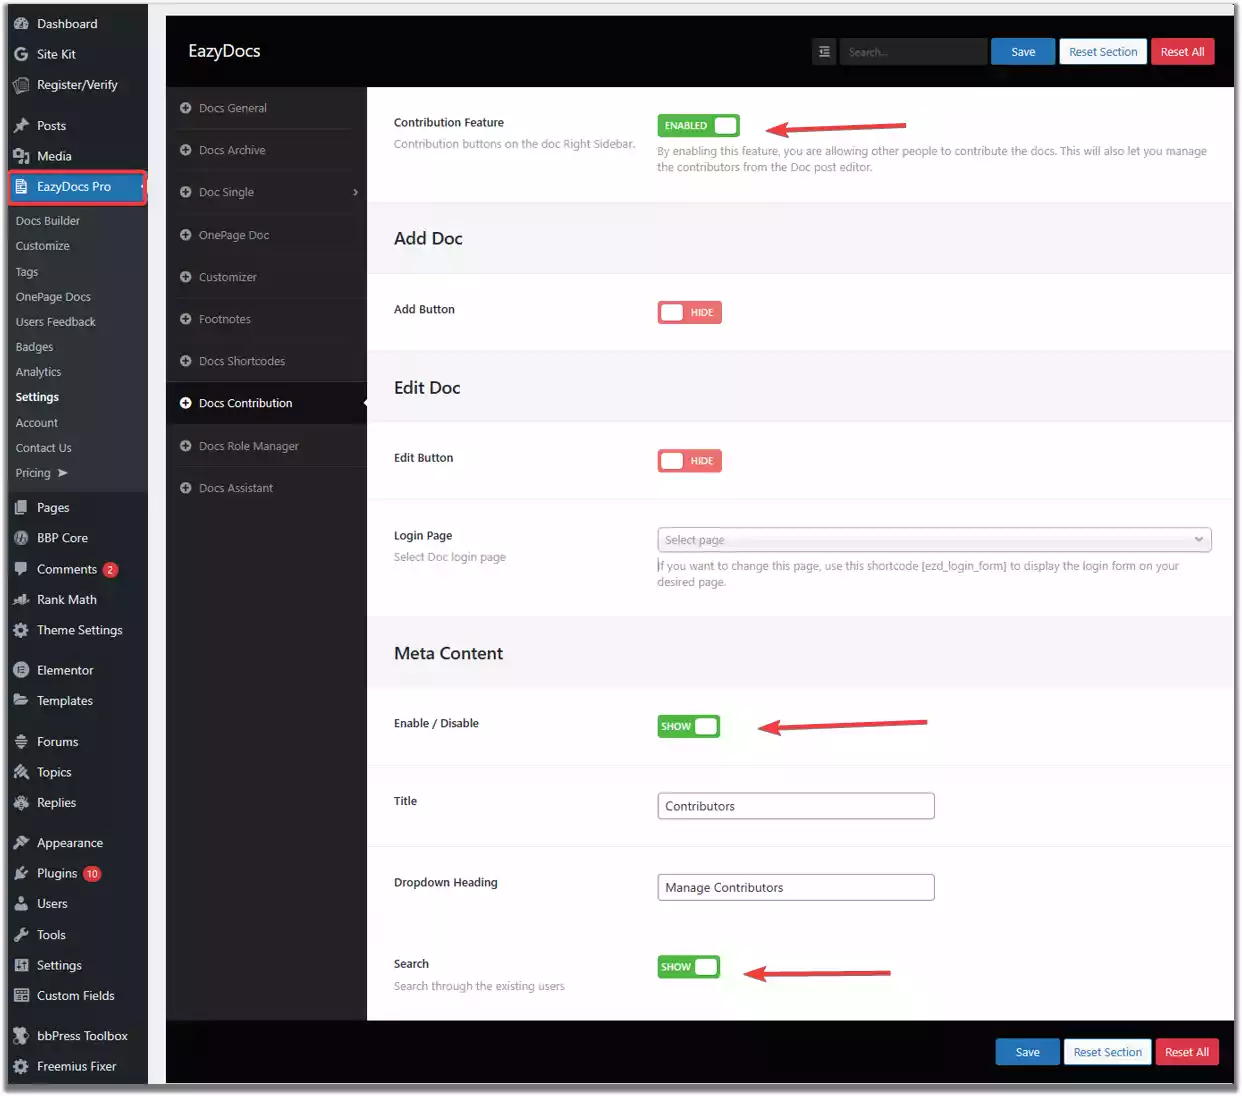Viewport: 1242px width, 1096px height.
Task: Click the Plugins plug icon
Action: [21, 873]
